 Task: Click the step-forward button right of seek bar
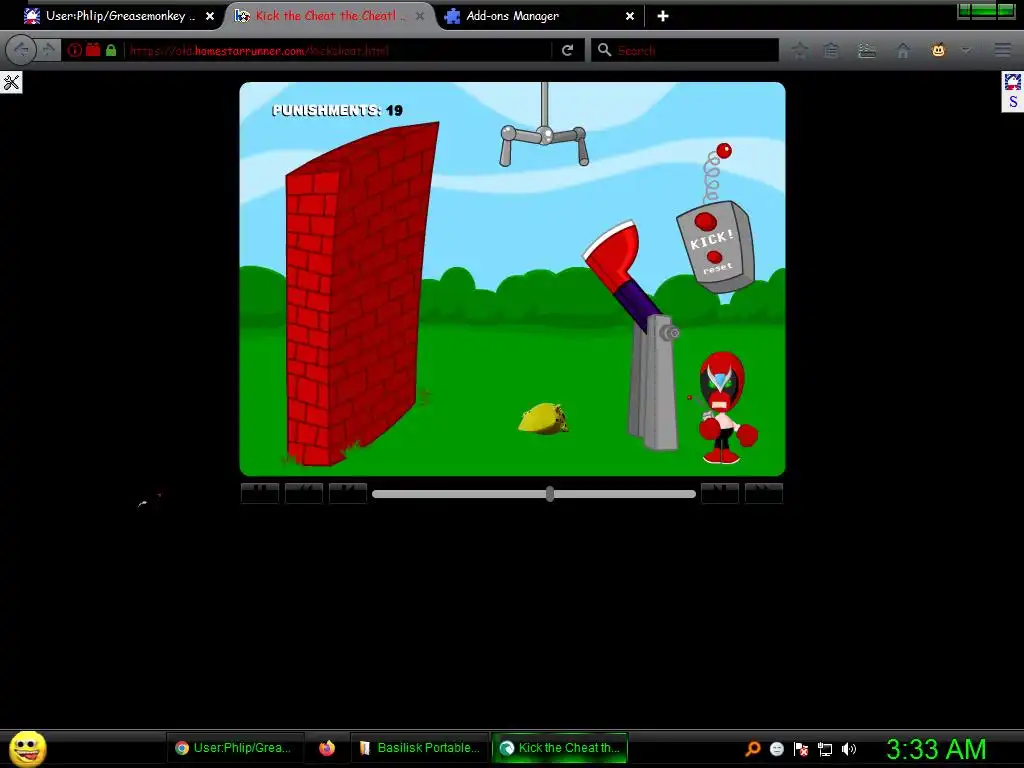point(720,493)
